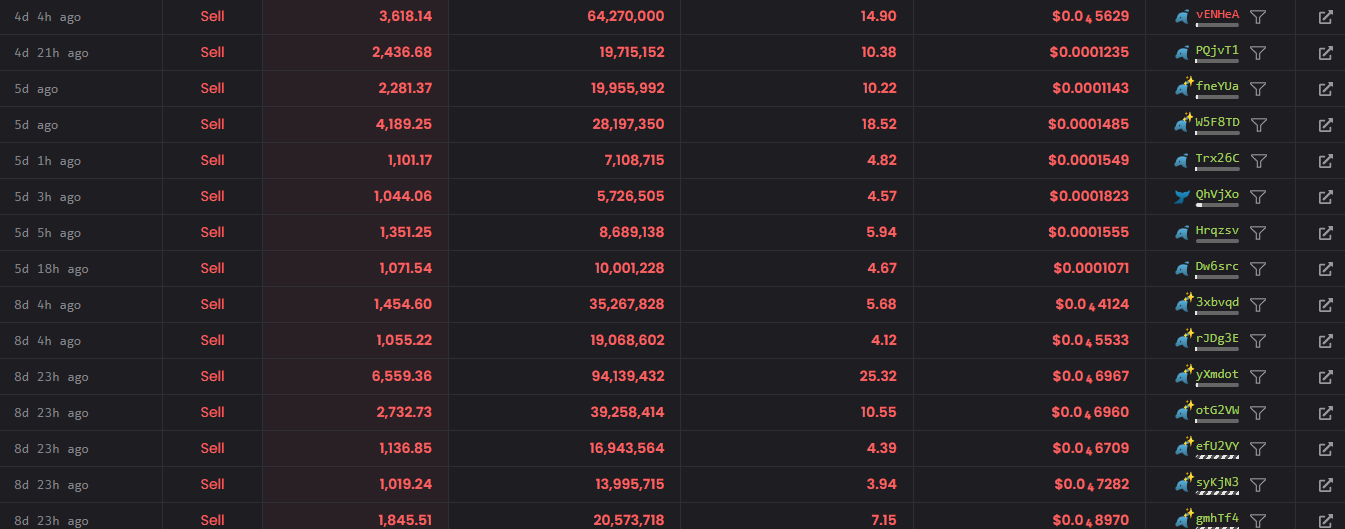This screenshot has width=1345, height=529.
Task: Filter trades by maker vENHeA
Action: point(1259,17)
